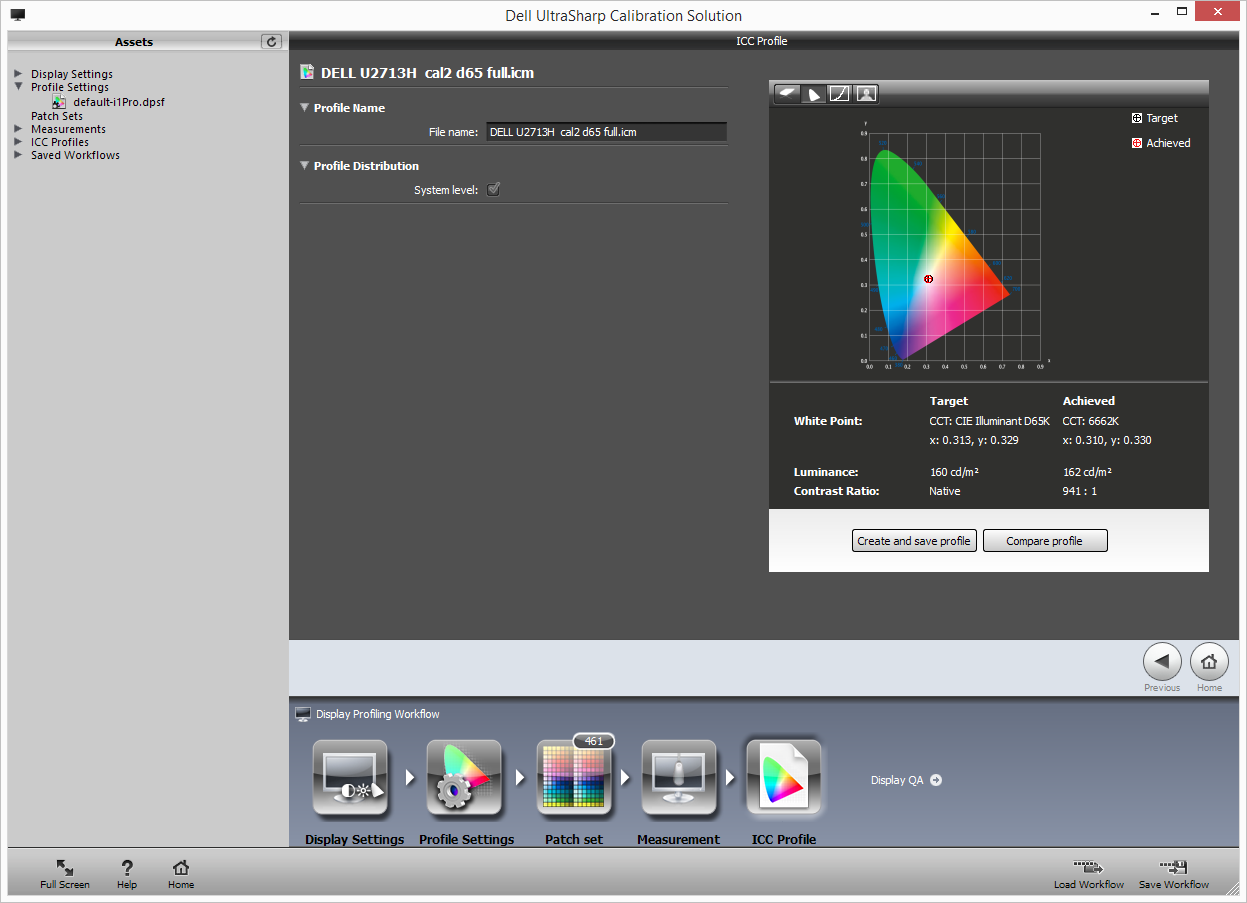Click the ICC Profile panel title
The height and width of the screenshot is (903, 1247).
click(x=762, y=41)
